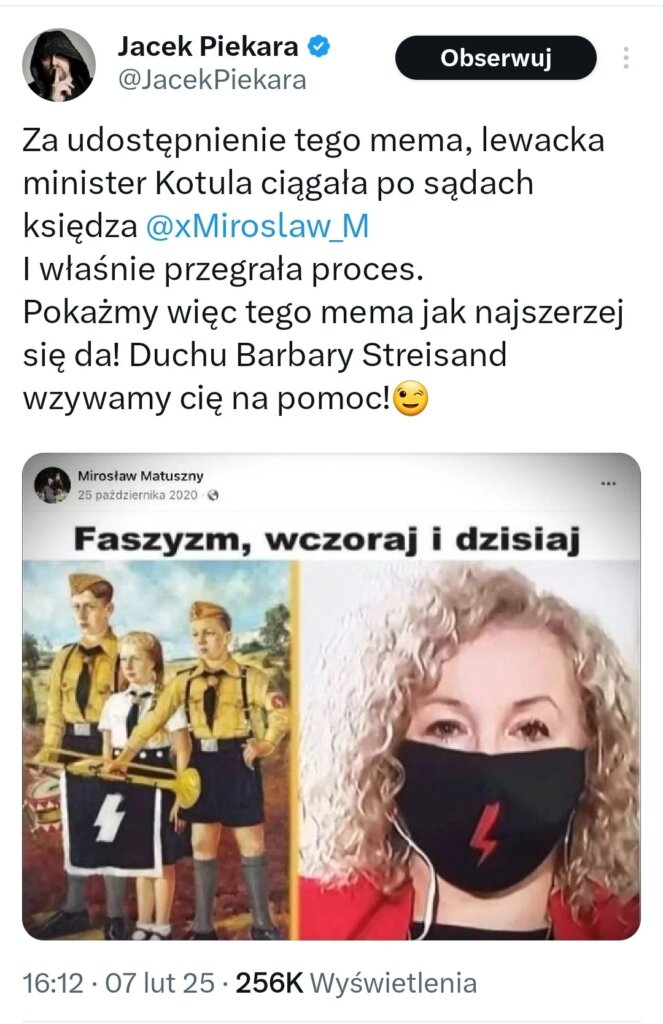Open the tweet's three-dot more options menu
Viewport: 663px width, 1024px height.
pyautogui.click(x=626, y=58)
